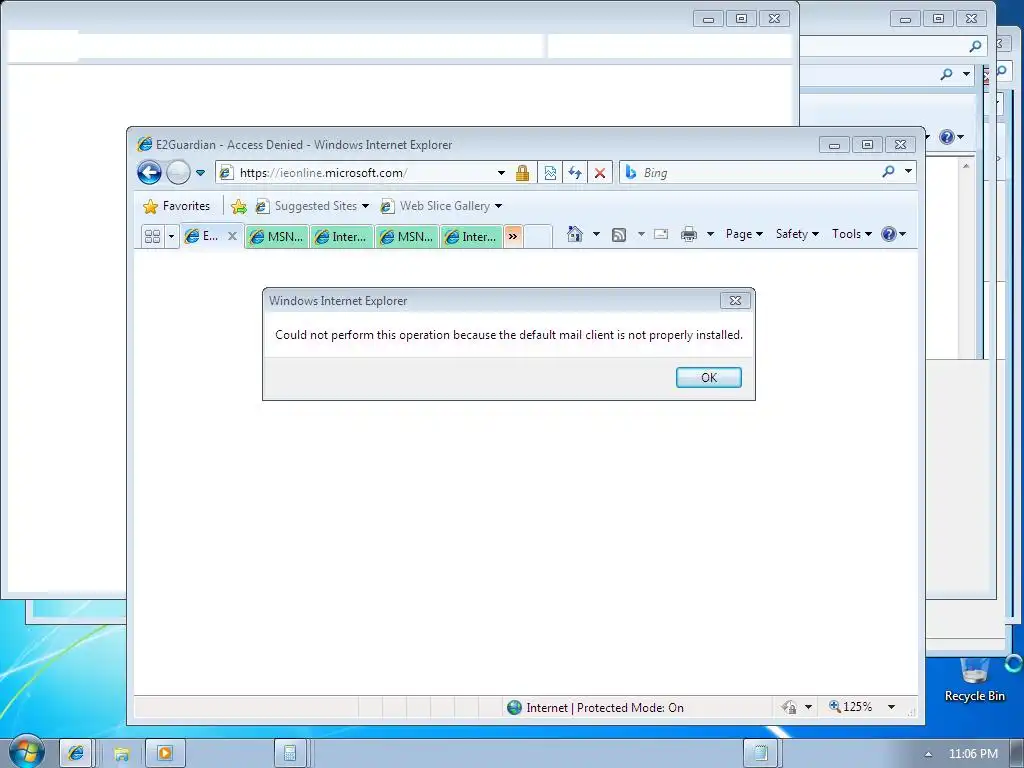Screen dimensions: 1024x768
Task: Open Windows Explorer folder taskbar icon
Action: [121, 754]
